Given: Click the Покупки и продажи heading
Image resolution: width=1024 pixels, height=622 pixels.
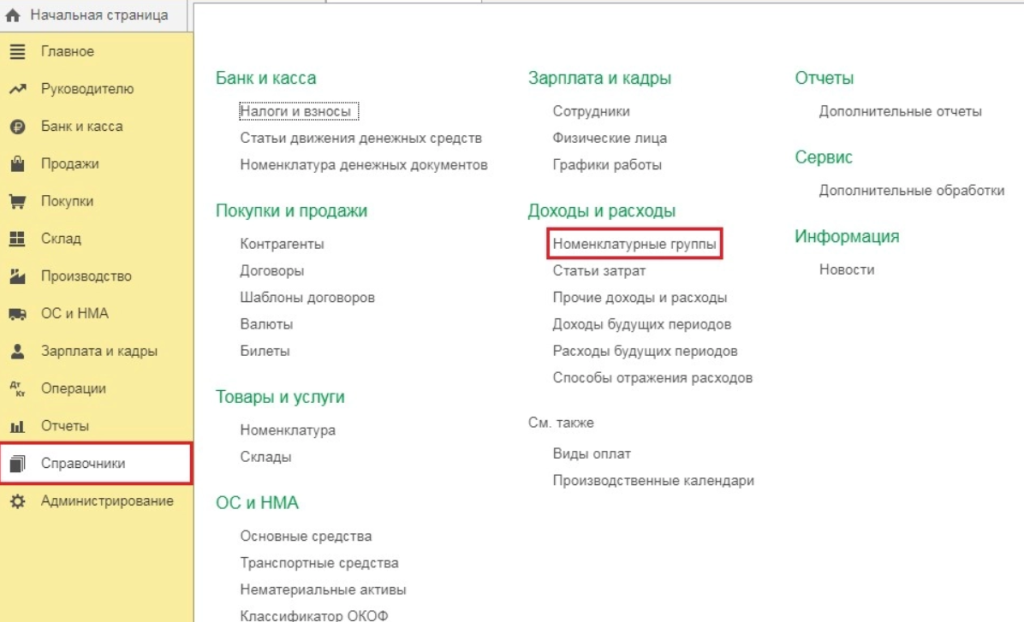Looking at the screenshot, I should (x=291, y=210).
